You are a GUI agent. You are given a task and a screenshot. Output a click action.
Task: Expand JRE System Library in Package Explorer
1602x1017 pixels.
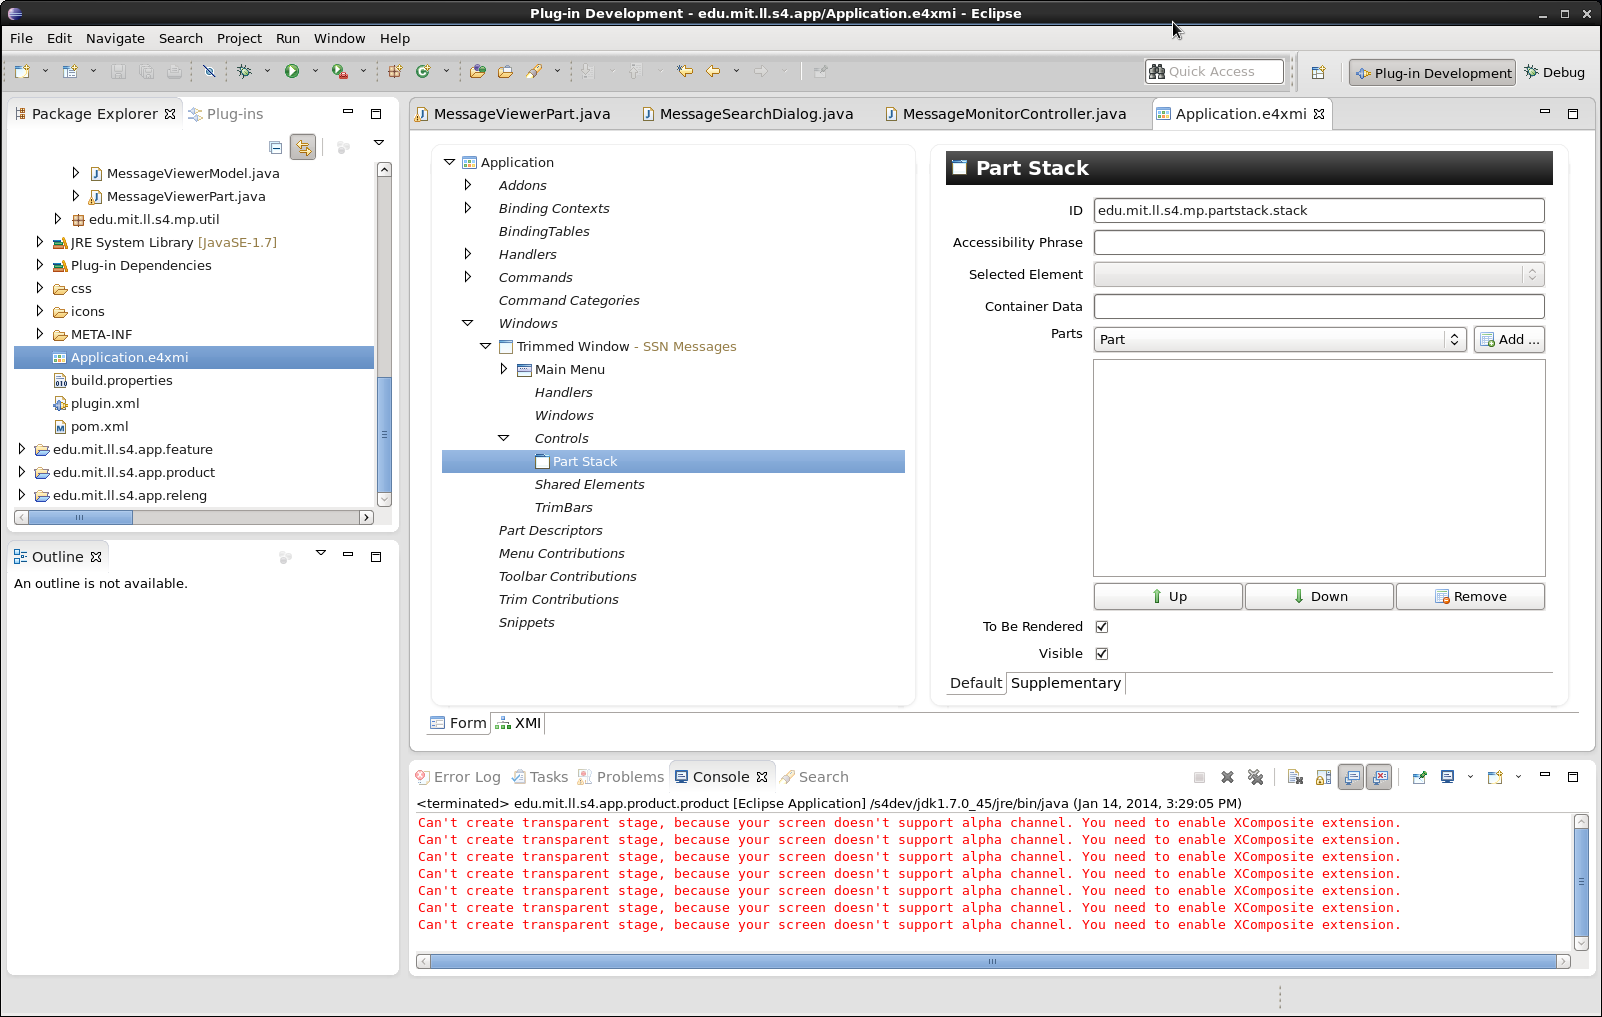tap(39, 242)
